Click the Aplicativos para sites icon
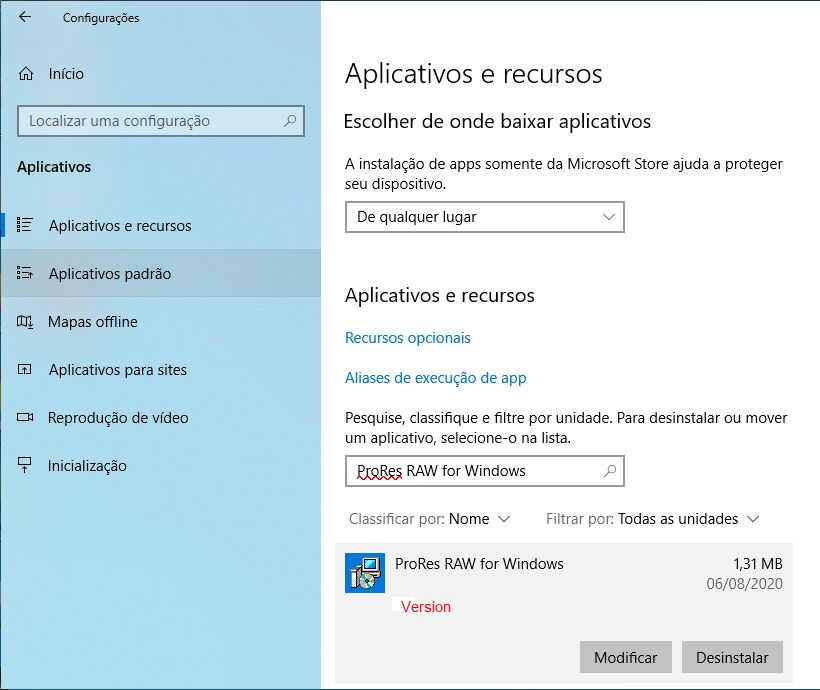Image resolution: width=820 pixels, height=690 pixels. point(25,369)
